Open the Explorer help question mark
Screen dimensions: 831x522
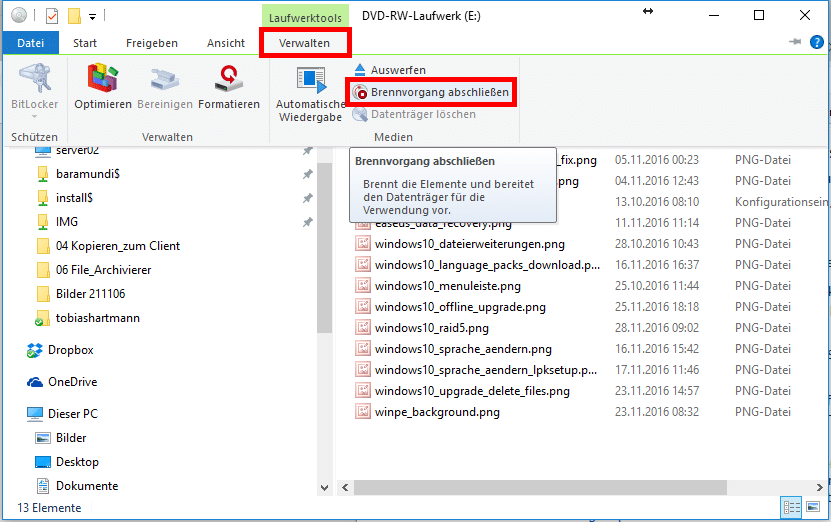point(817,42)
